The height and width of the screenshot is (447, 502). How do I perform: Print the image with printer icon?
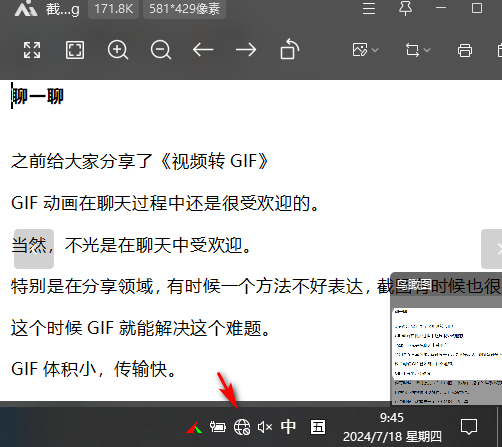pyautogui.click(x=465, y=50)
